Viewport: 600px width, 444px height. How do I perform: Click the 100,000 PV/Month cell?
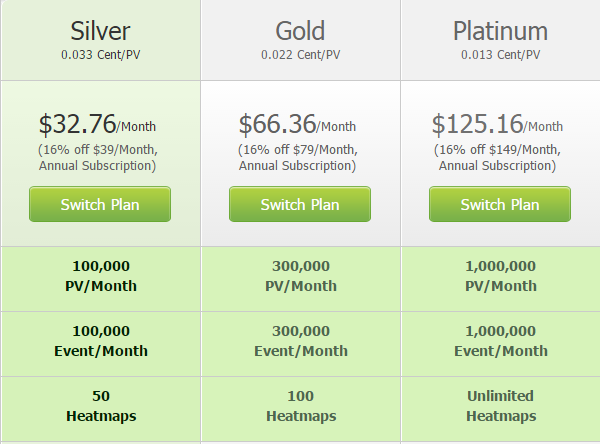coord(101,279)
